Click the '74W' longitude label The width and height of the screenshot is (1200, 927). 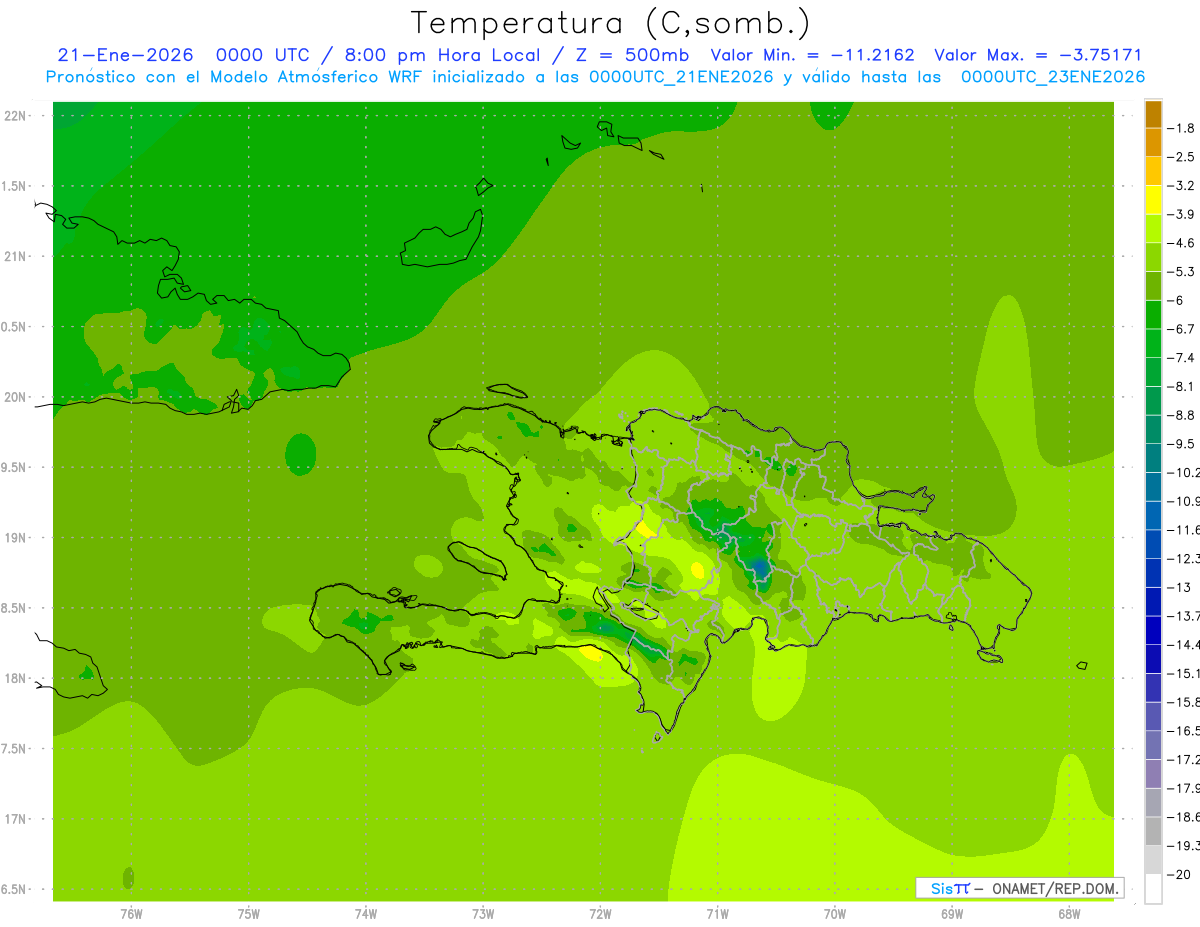coord(366,914)
